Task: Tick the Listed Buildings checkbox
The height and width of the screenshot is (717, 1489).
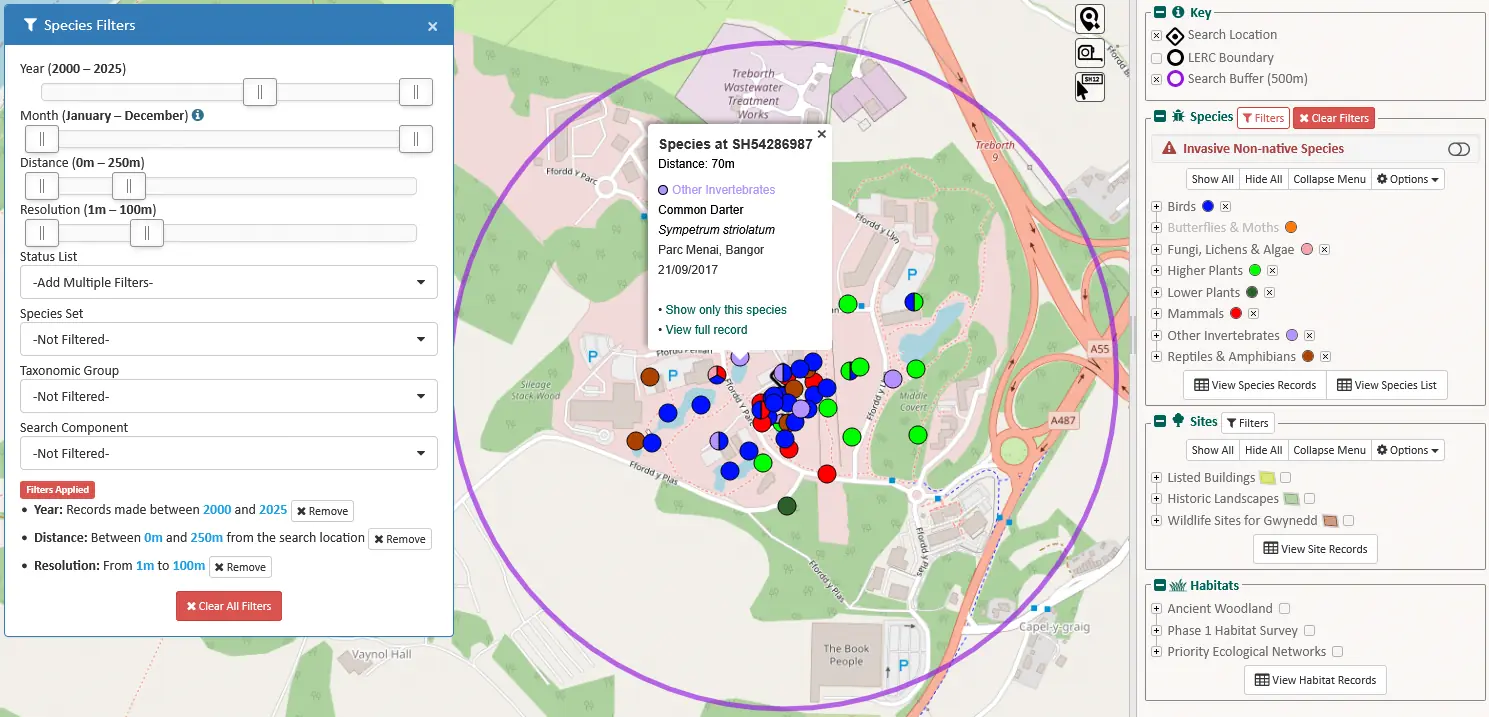Action: (1286, 477)
